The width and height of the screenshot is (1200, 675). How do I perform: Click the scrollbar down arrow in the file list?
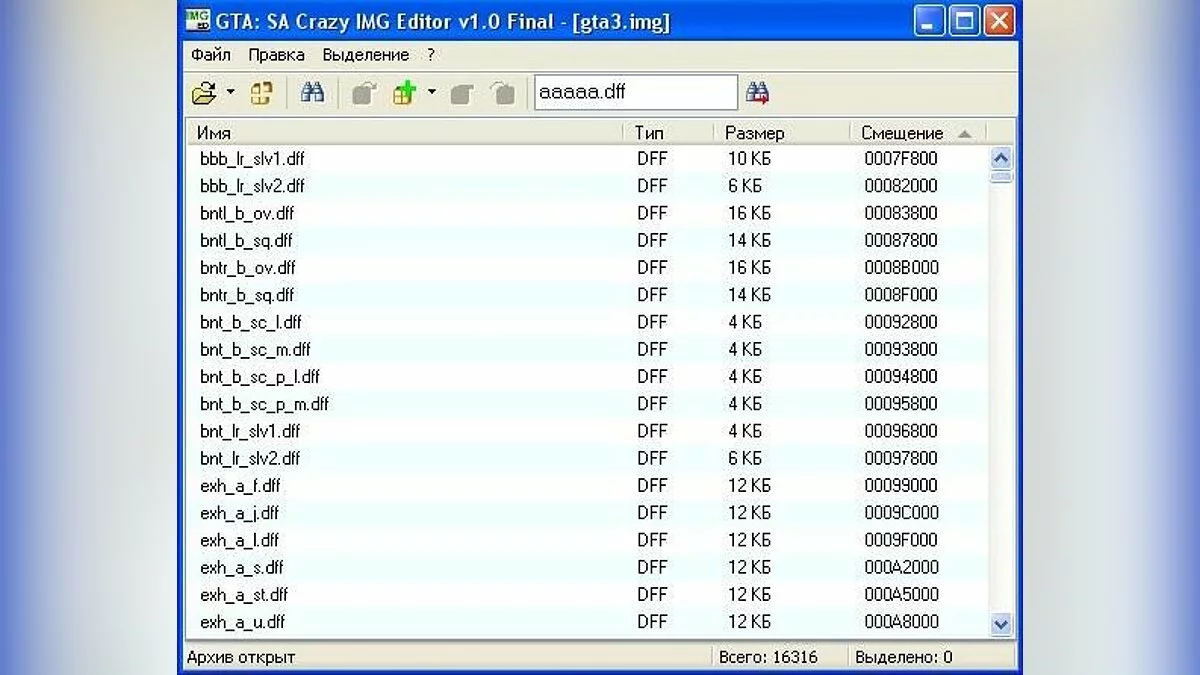click(1001, 624)
